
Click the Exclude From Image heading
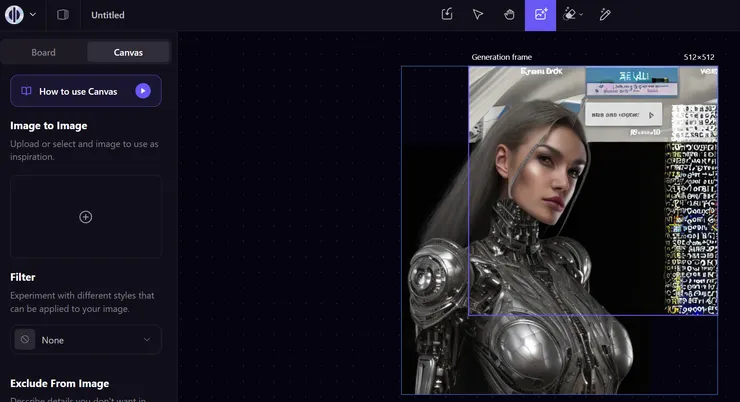(59, 383)
